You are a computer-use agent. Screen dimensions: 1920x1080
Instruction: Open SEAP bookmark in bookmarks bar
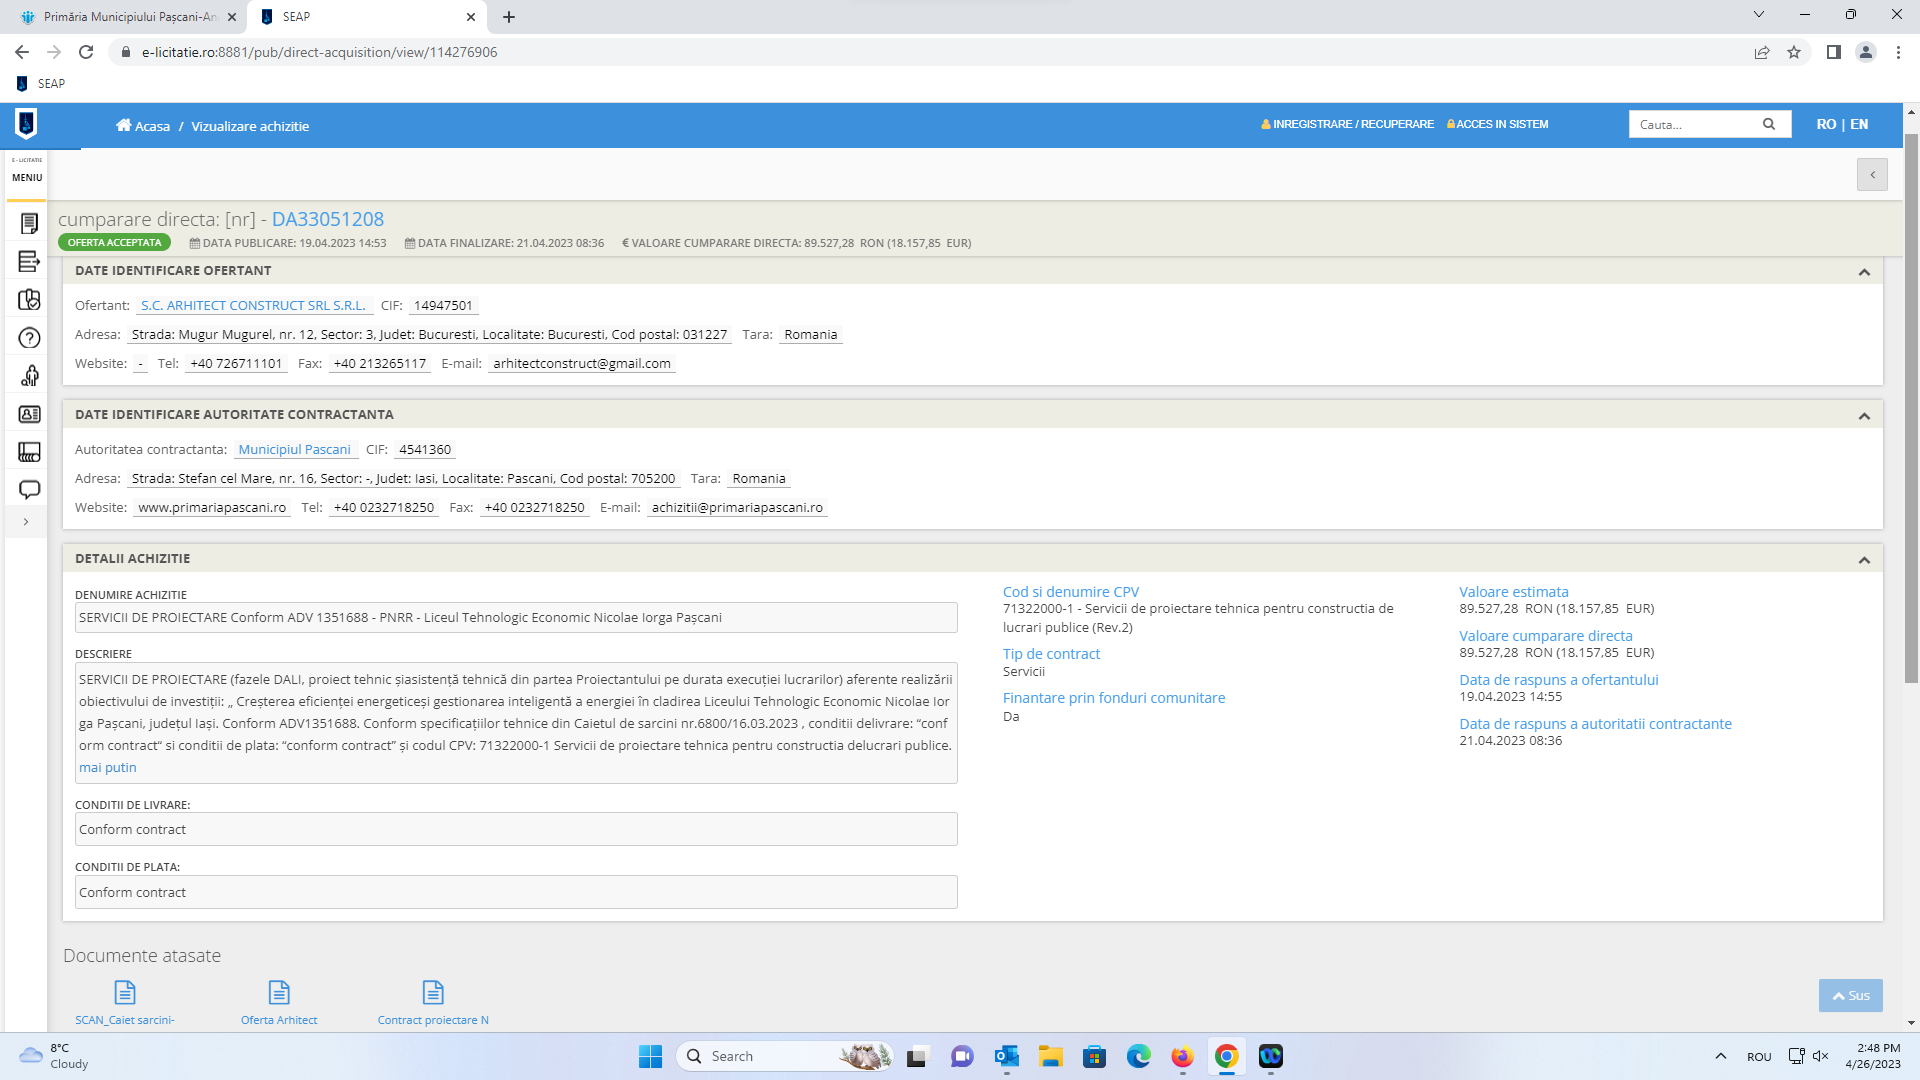(x=41, y=84)
